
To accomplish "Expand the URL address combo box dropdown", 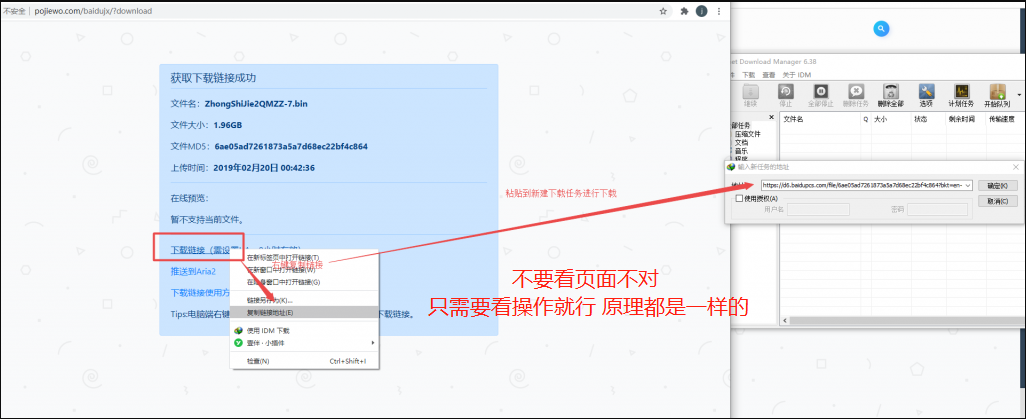I will tap(968, 185).
